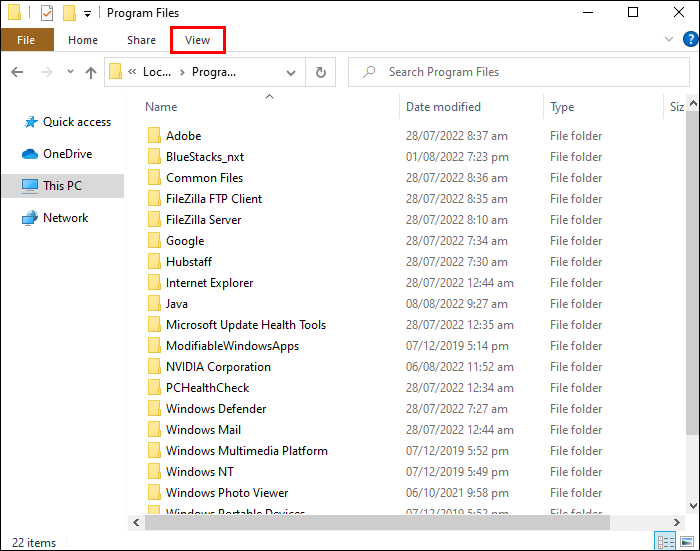Select the FileZilla Server folder icon
Screen dimensions: 700x551
click(154, 219)
